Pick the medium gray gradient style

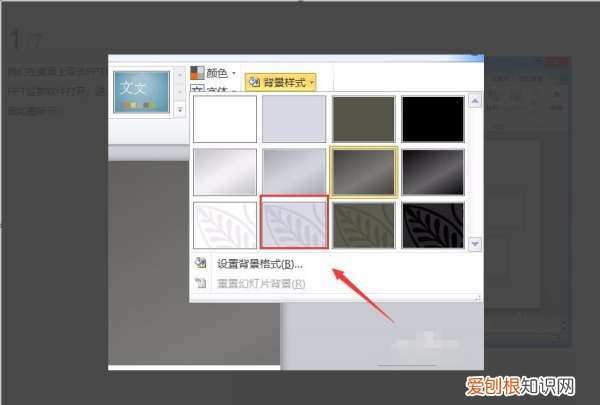click(x=294, y=172)
